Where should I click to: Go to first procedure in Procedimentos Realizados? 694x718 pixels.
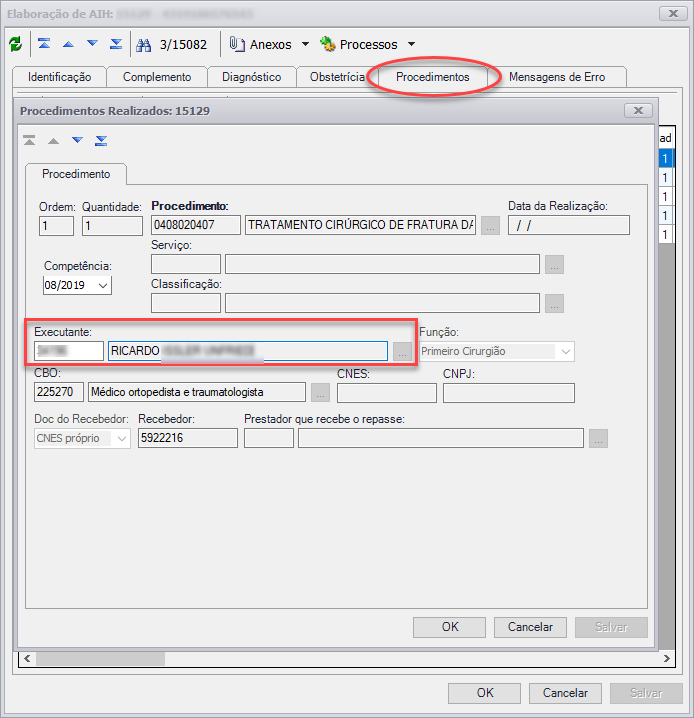click(29, 141)
